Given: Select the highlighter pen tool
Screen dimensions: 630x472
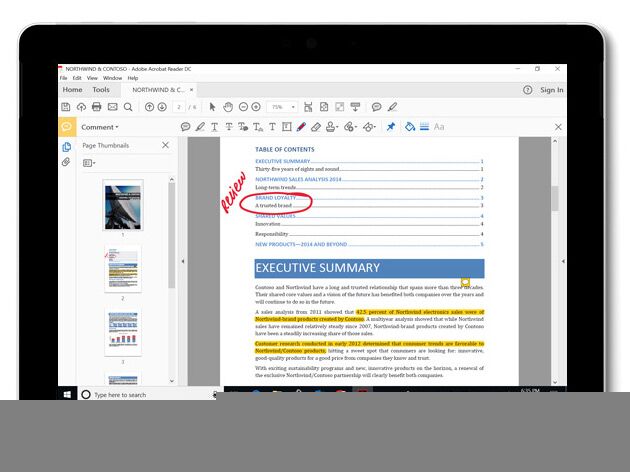Looking at the screenshot, I should (200, 127).
